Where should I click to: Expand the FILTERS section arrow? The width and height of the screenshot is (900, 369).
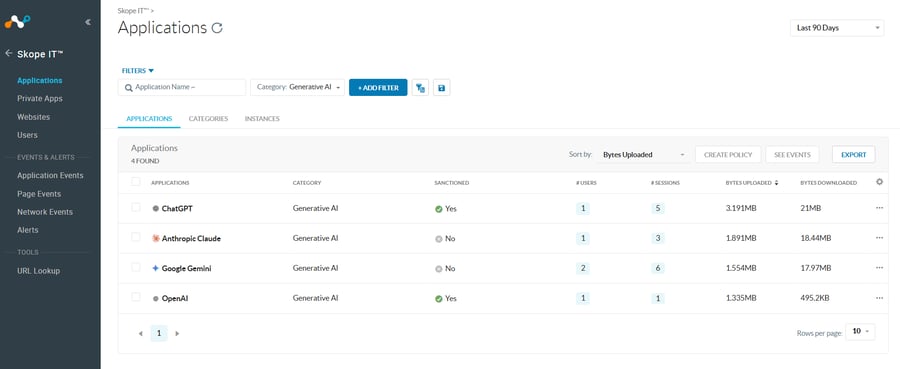point(151,71)
